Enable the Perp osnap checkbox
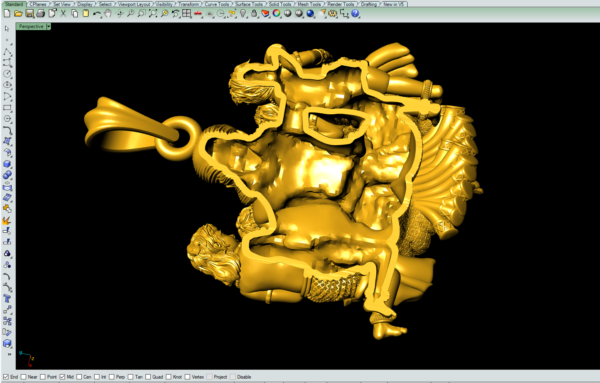600x383 pixels. 112,377
